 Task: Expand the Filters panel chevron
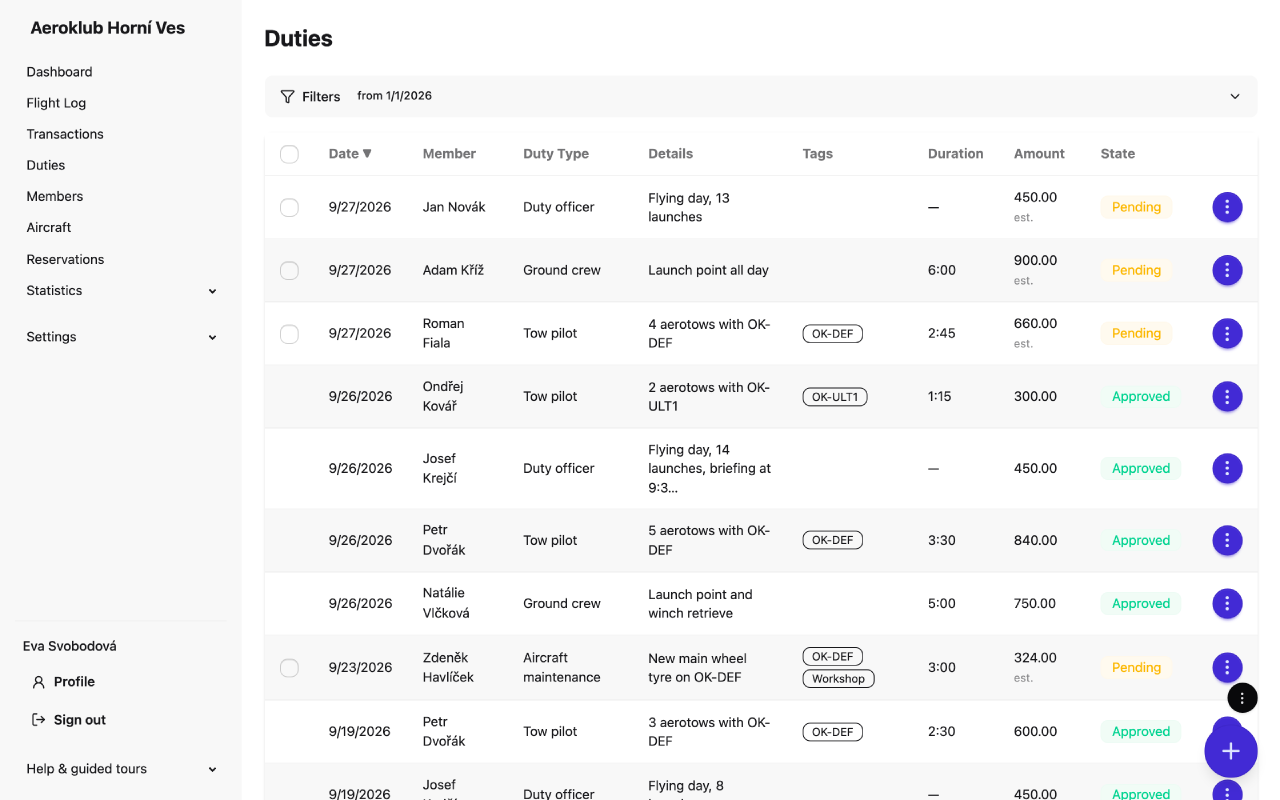pos(1235,96)
